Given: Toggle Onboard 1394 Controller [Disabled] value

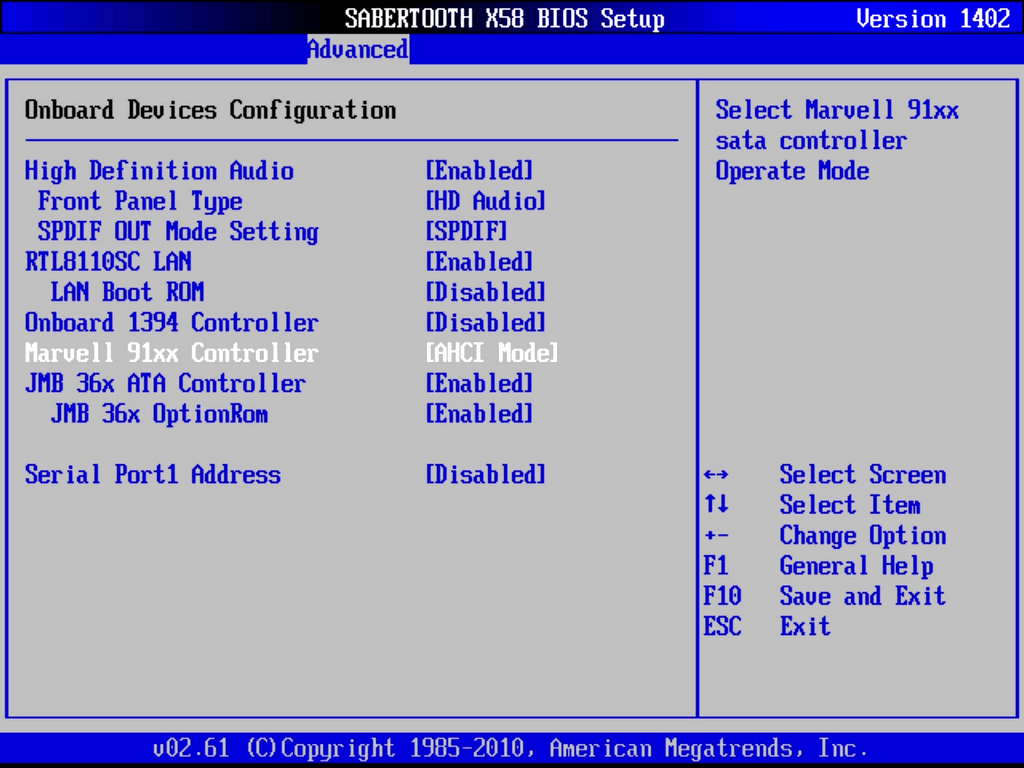Looking at the screenshot, I should click(x=486, y=323).
